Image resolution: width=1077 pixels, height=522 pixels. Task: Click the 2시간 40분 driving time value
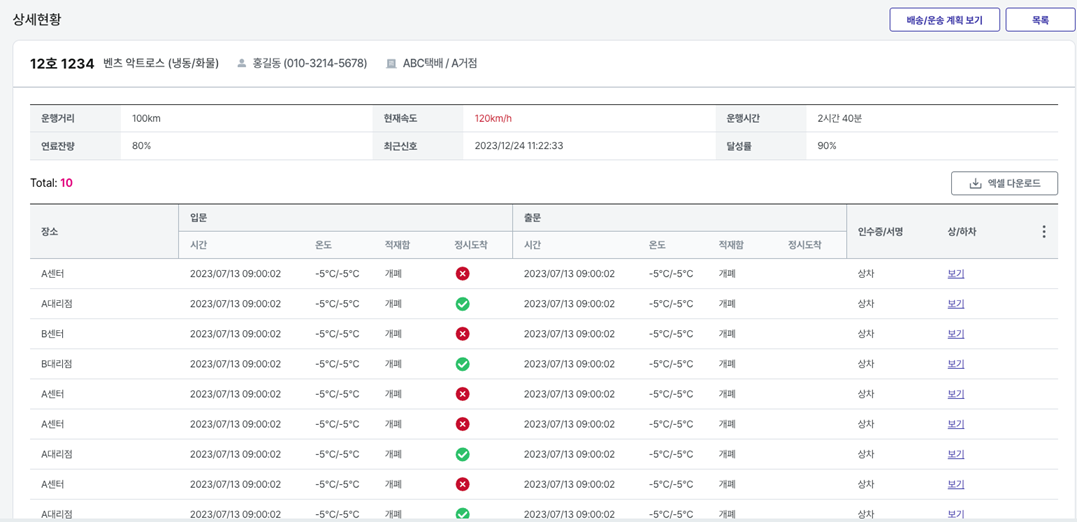pos(839,118)
